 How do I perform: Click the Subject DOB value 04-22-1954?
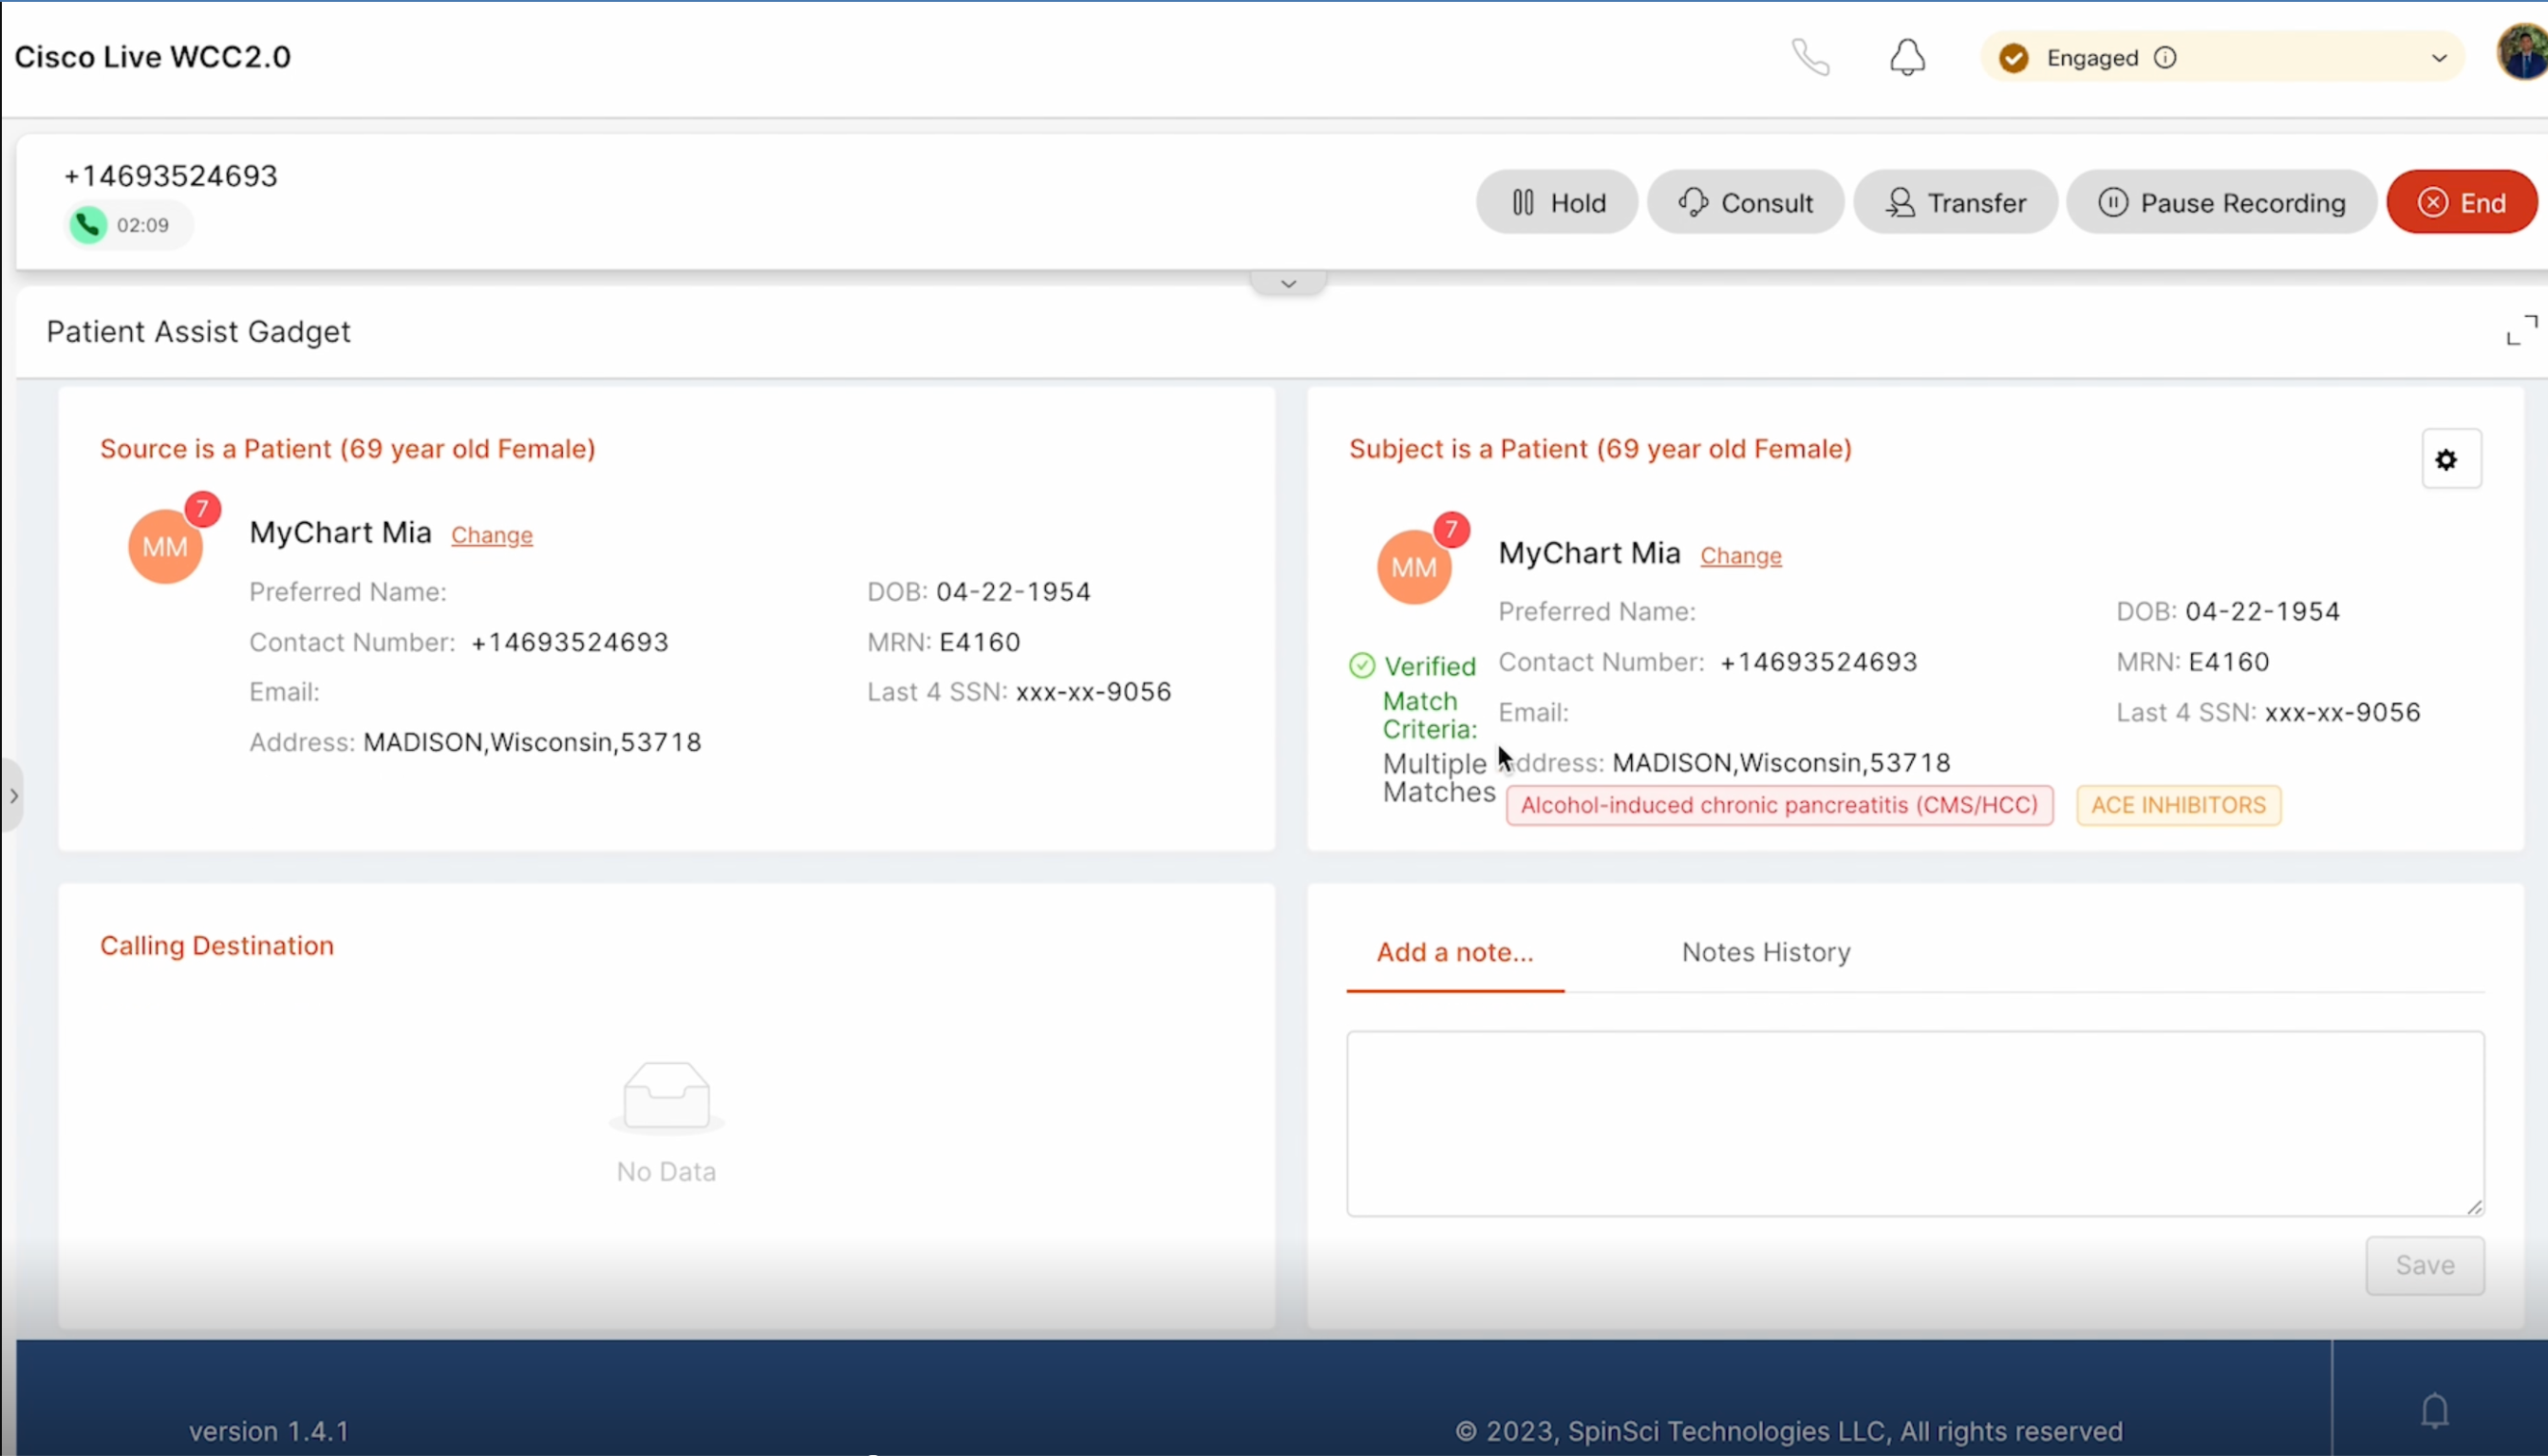(2261, 612)
